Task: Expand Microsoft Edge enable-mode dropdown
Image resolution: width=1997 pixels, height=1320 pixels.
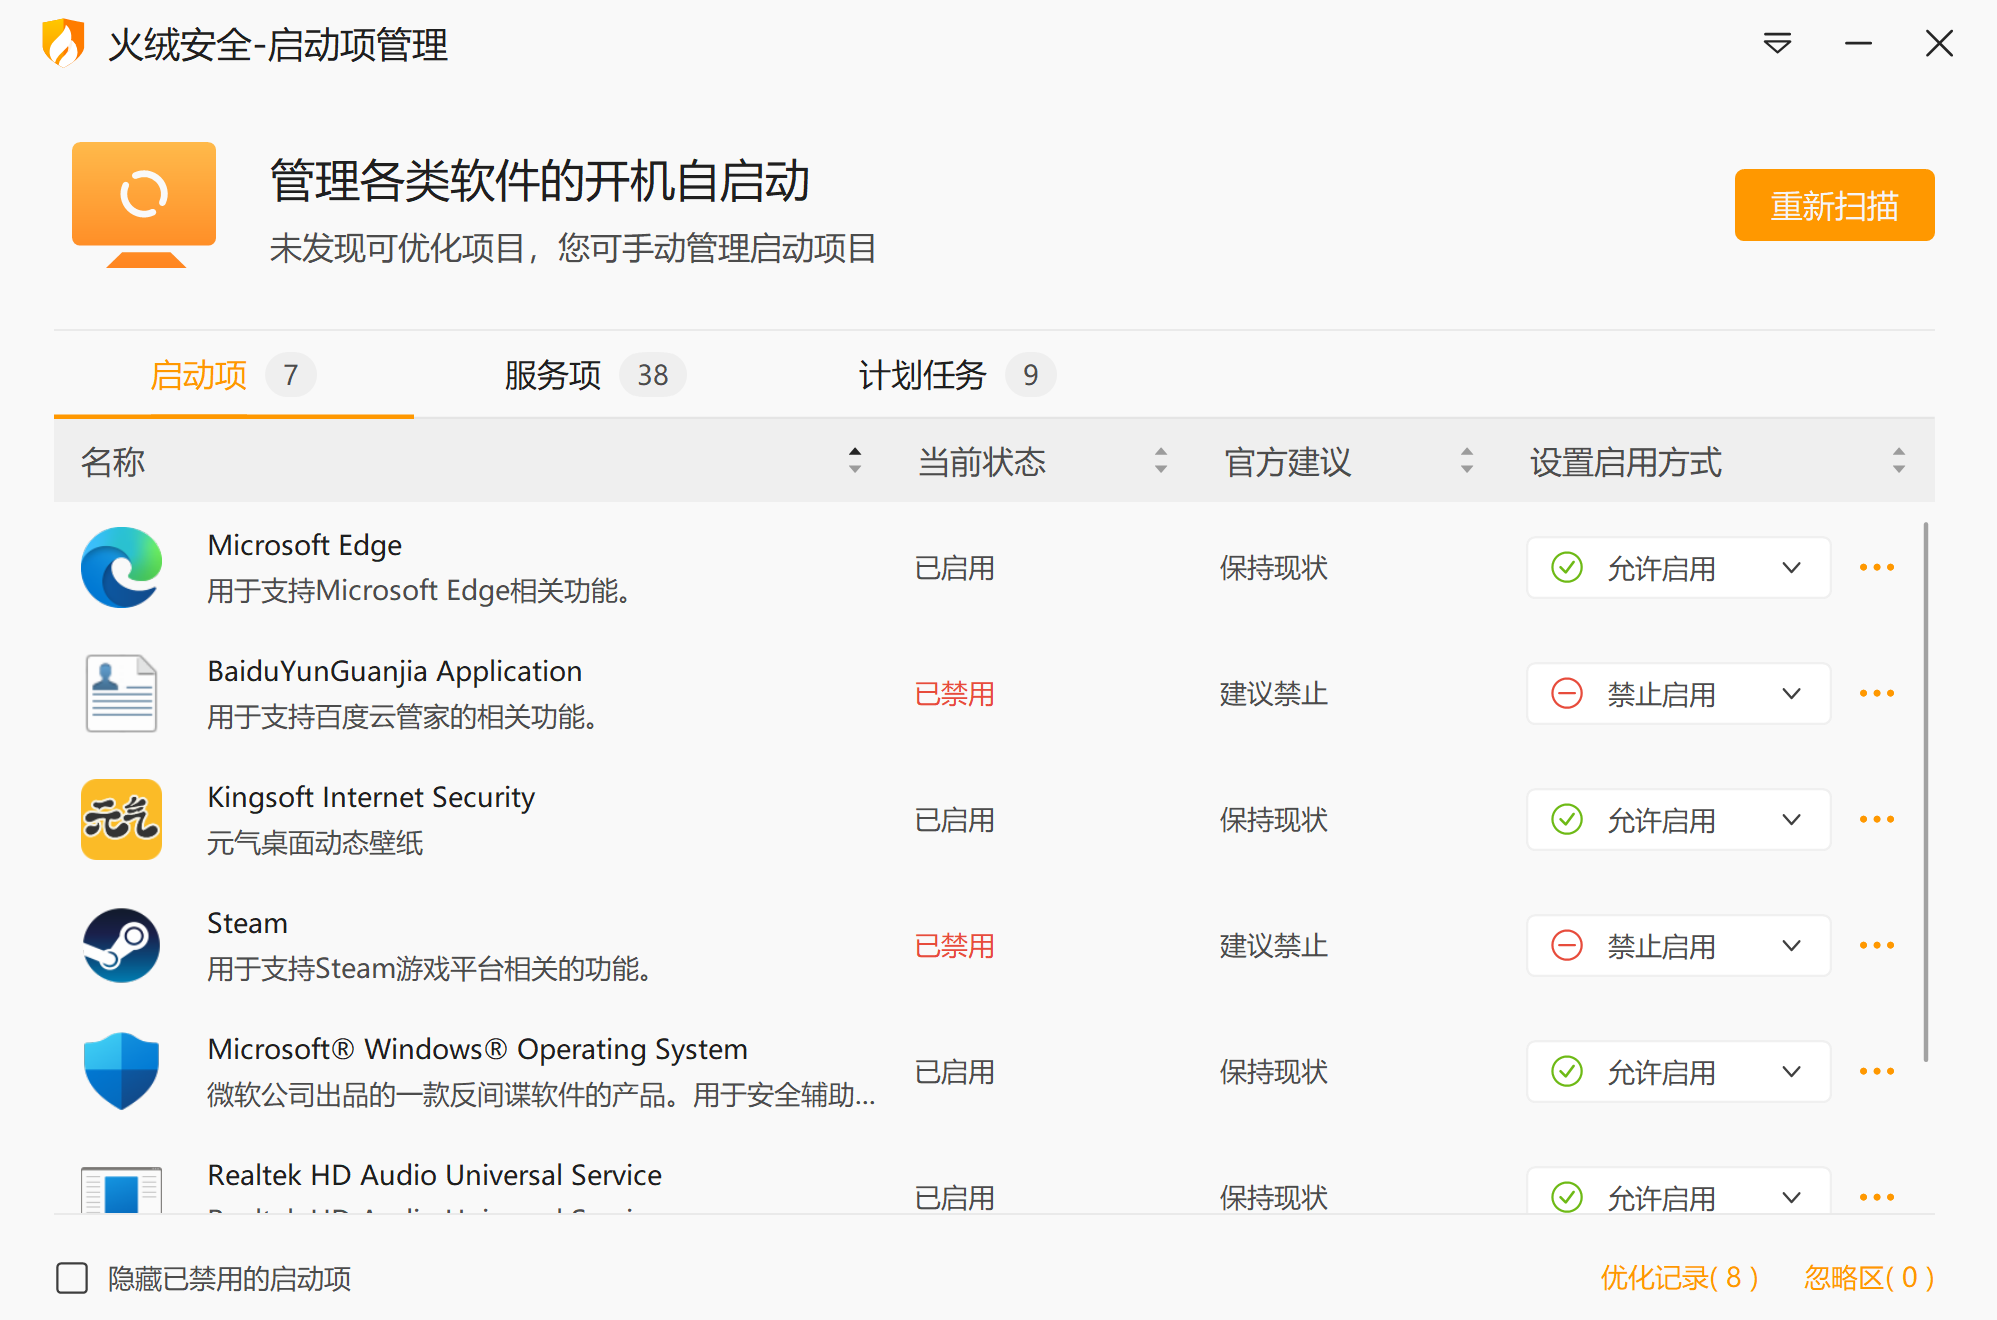Action: point(1678,567)
